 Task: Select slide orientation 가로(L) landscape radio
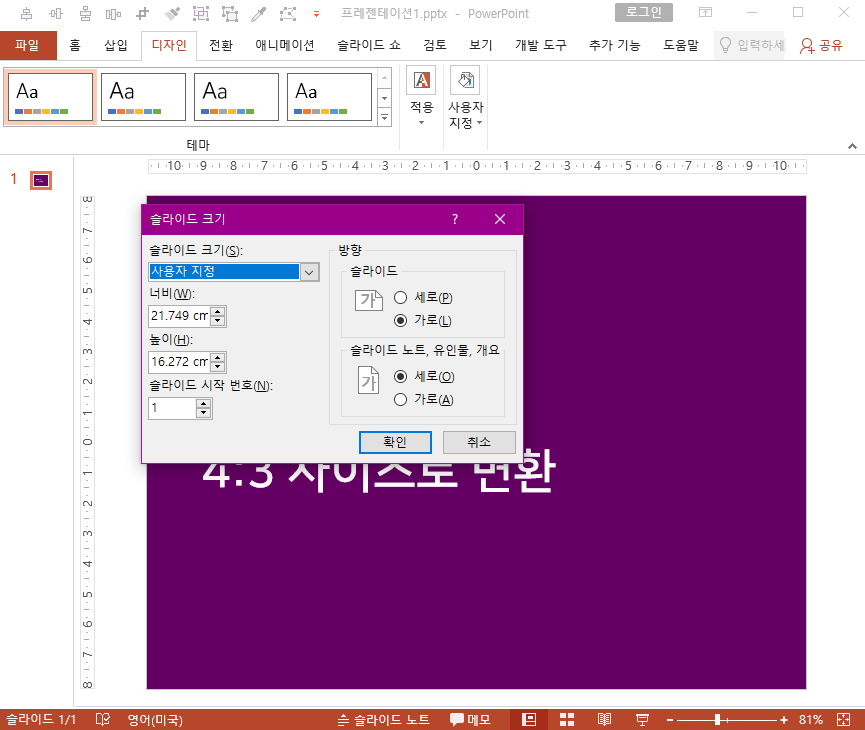401,321
